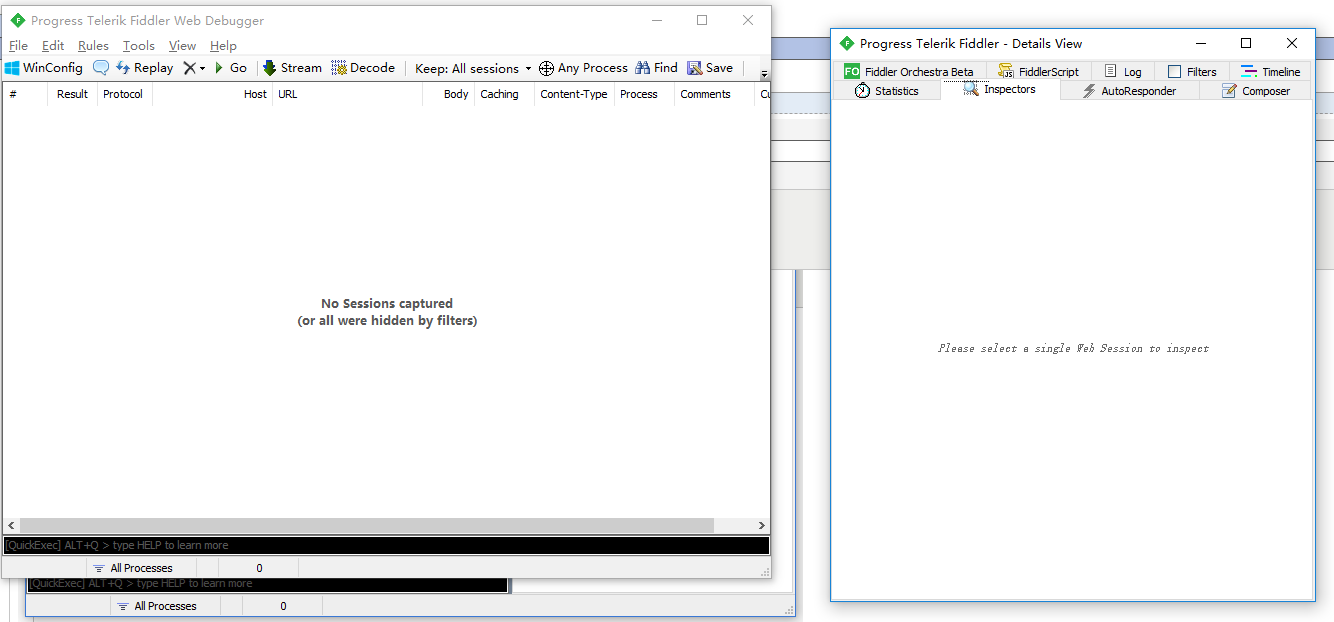Click the comment speech bubble icon
1334x622 pixels.
tap(101, 68)
